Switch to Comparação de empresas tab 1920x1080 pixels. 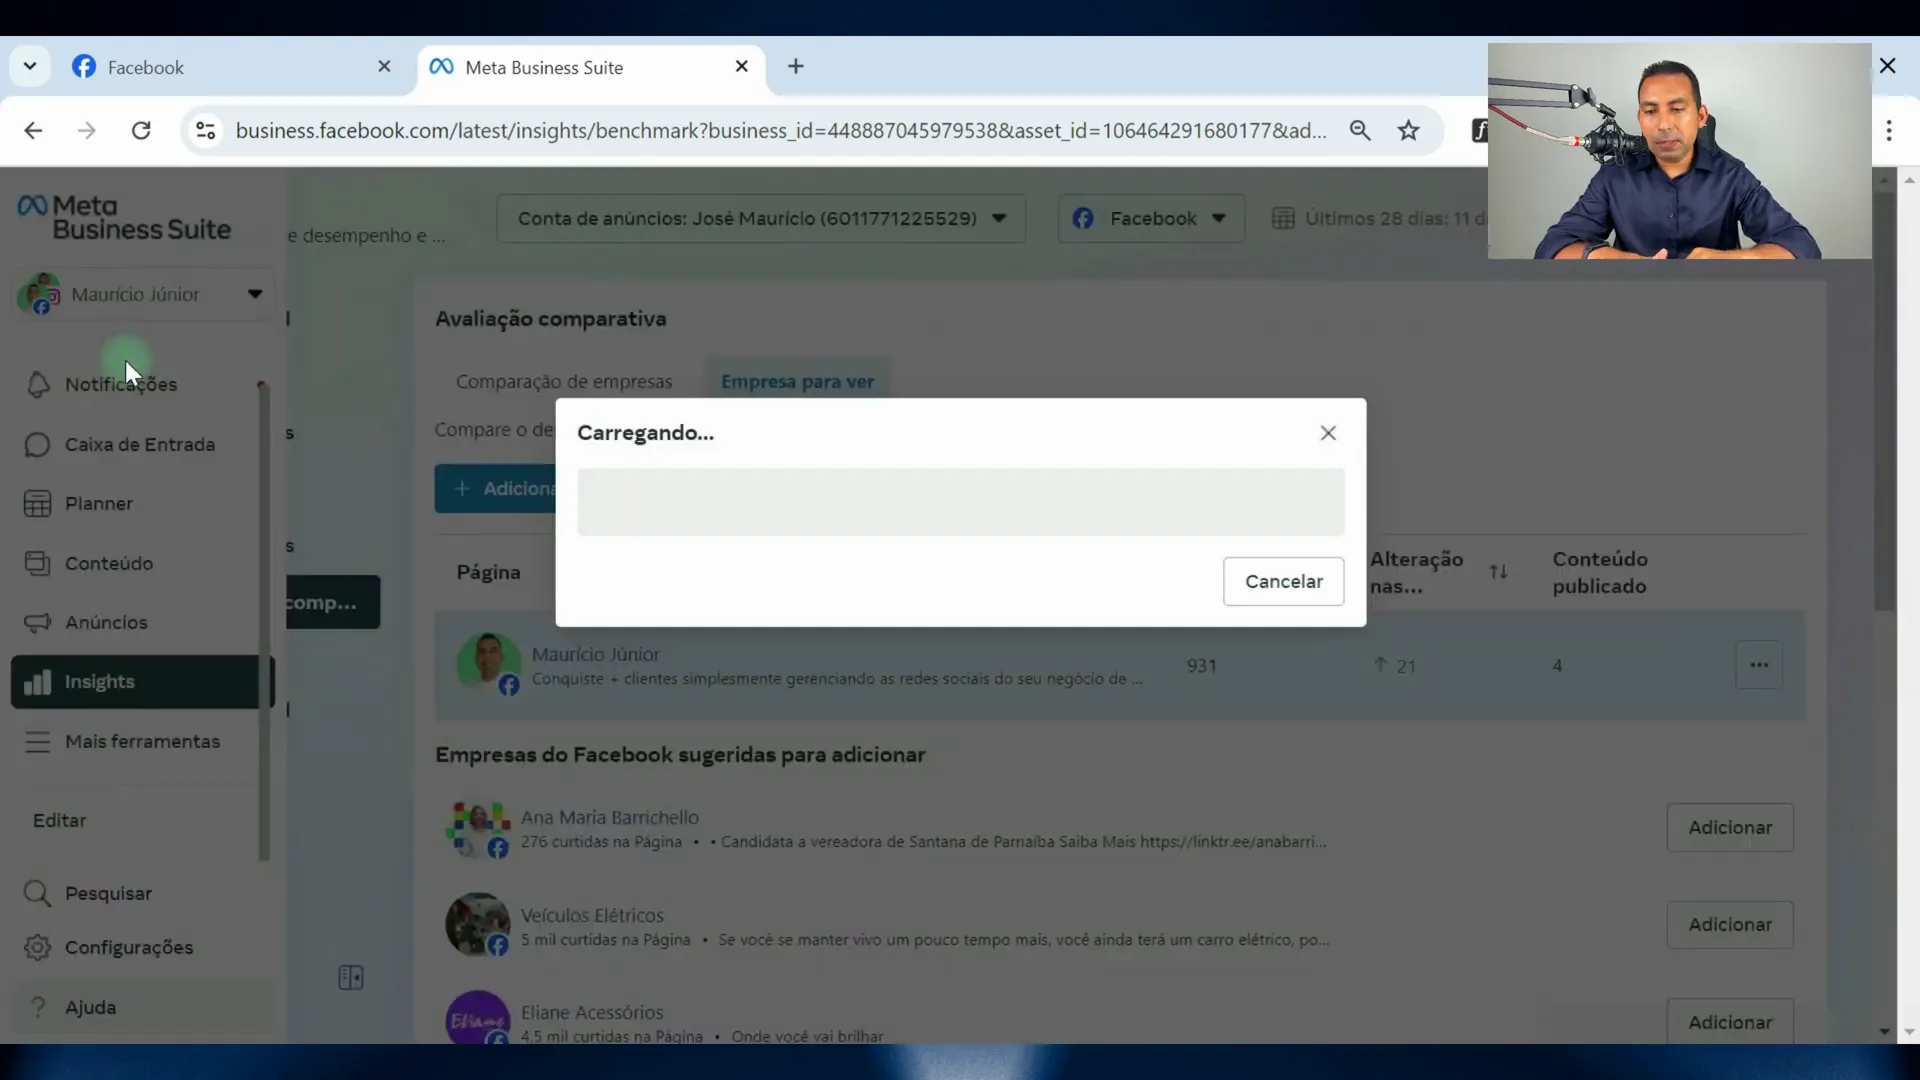[564, 381]
